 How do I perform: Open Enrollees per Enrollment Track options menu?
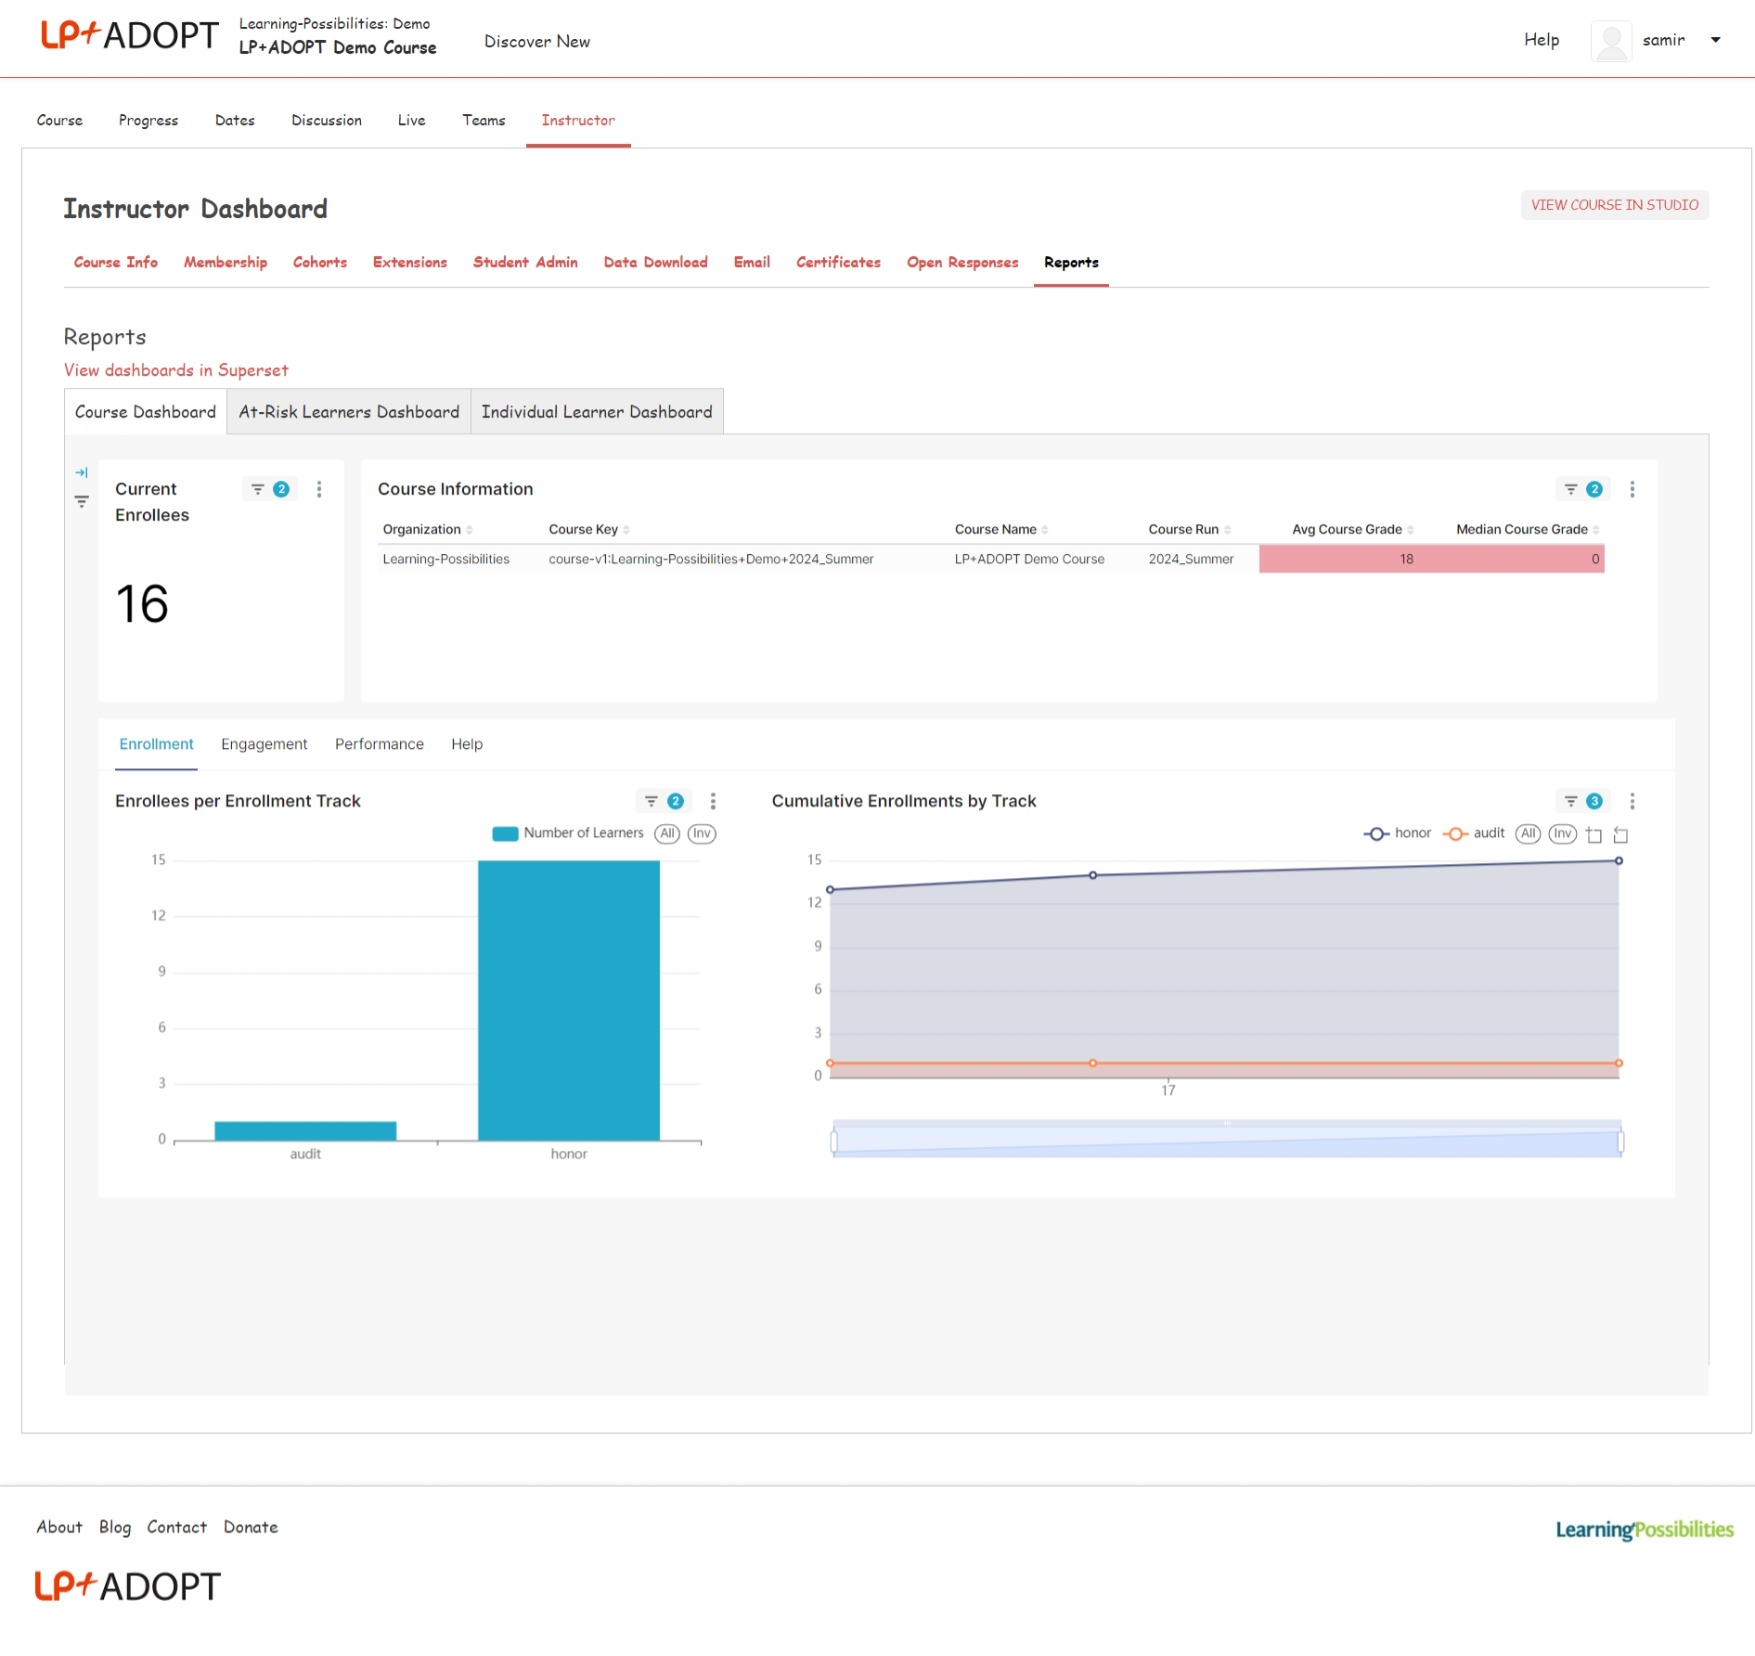pyautogui.click(x=713, y=801)
